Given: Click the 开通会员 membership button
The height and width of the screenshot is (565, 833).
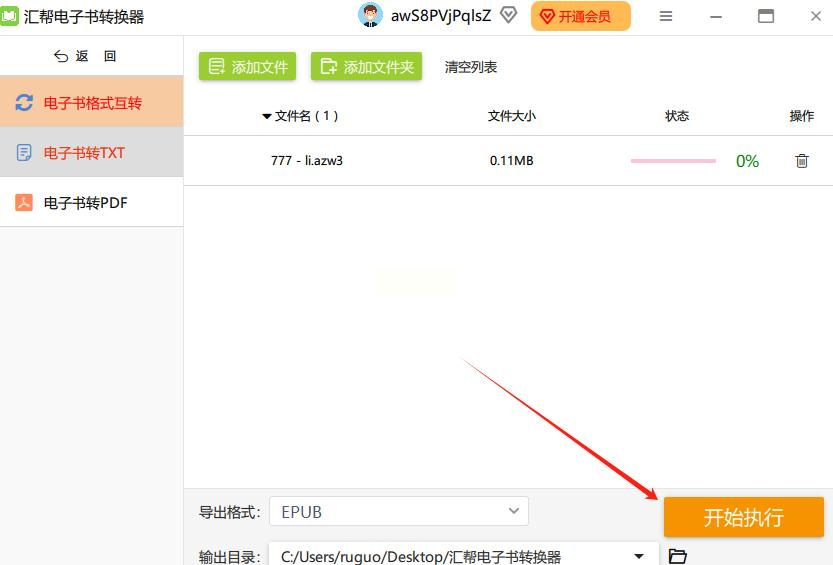Looking at the screenshot, I should pyautogui.click(x=581, y=16).
